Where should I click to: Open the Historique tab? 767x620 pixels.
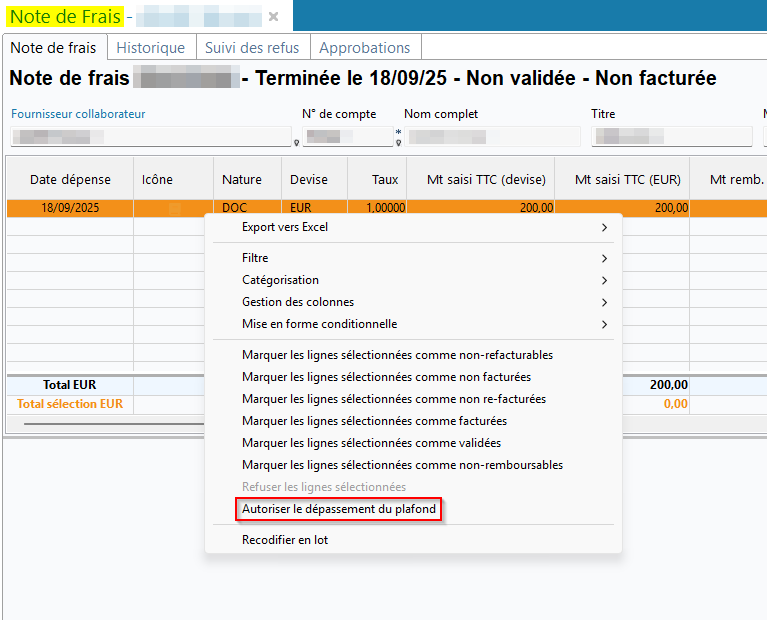pos(150,47)
